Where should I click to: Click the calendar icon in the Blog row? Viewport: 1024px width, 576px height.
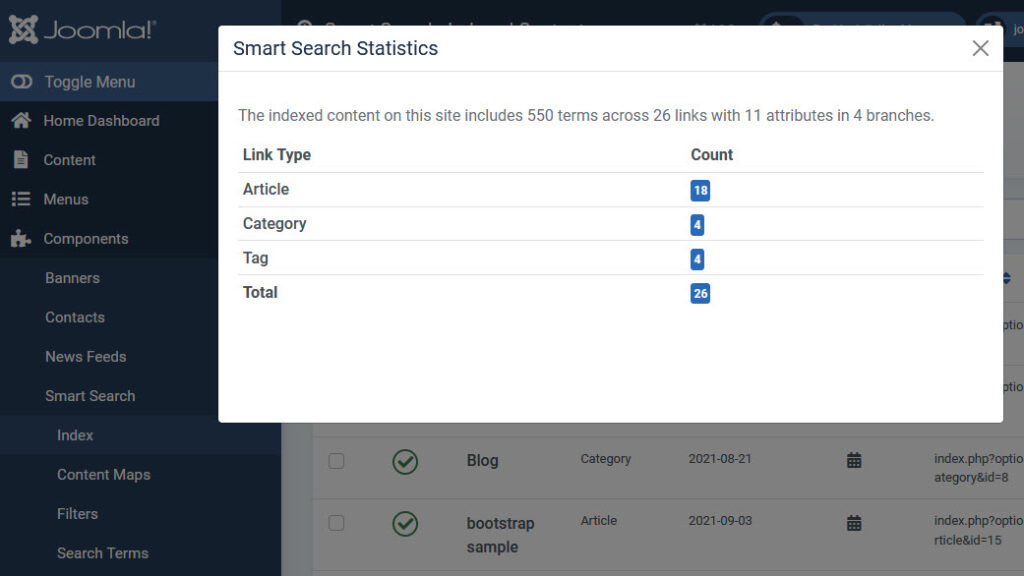pyautogui.click(x=854, y=460)
